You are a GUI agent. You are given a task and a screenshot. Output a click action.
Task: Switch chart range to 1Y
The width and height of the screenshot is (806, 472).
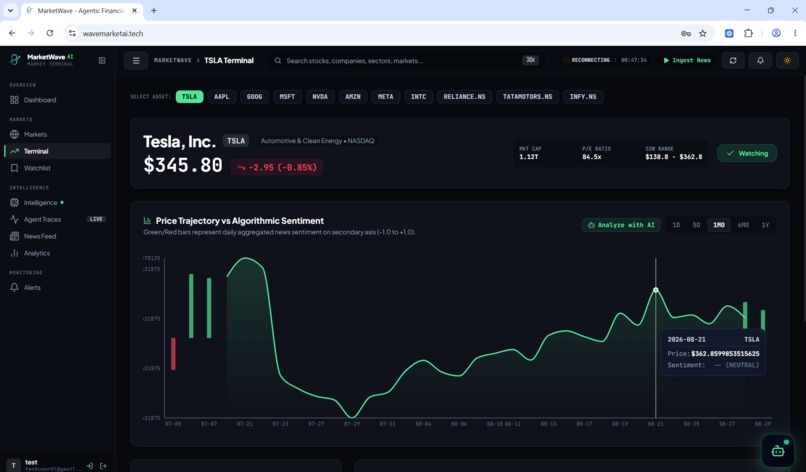click(x=765, y=225)
